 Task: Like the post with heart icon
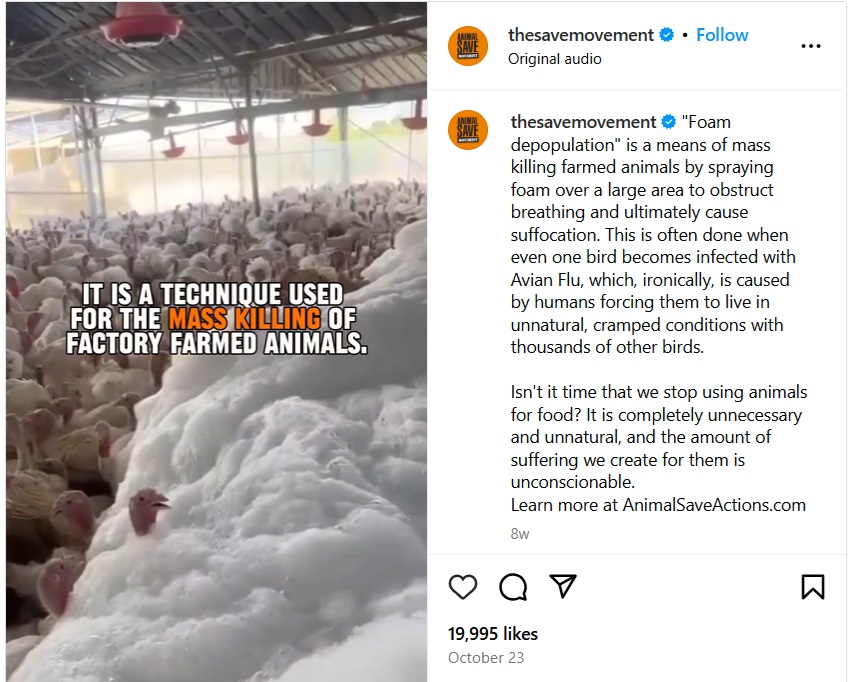point(463,587)
